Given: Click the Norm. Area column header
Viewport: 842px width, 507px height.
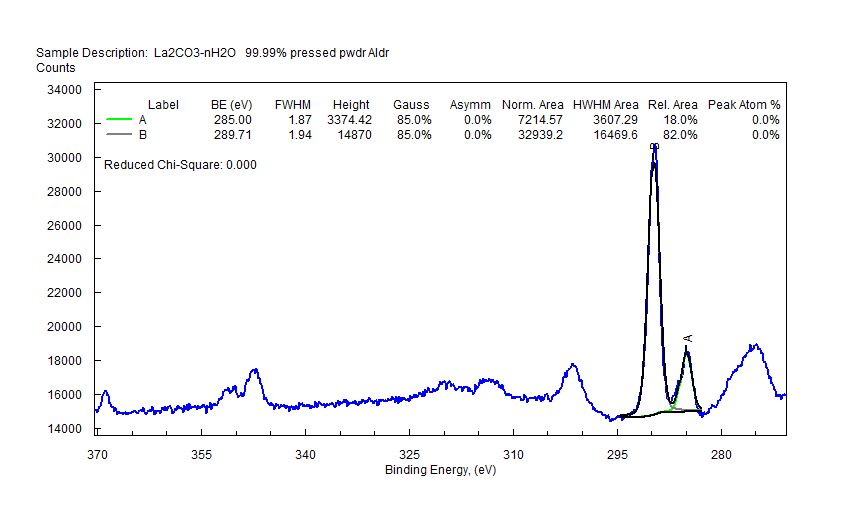Looking at the screenshot, I should pos(533,105).
